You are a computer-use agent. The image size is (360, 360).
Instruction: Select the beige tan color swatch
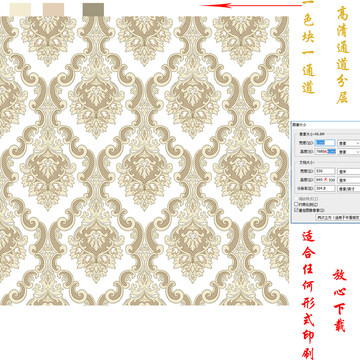(53, 9)
